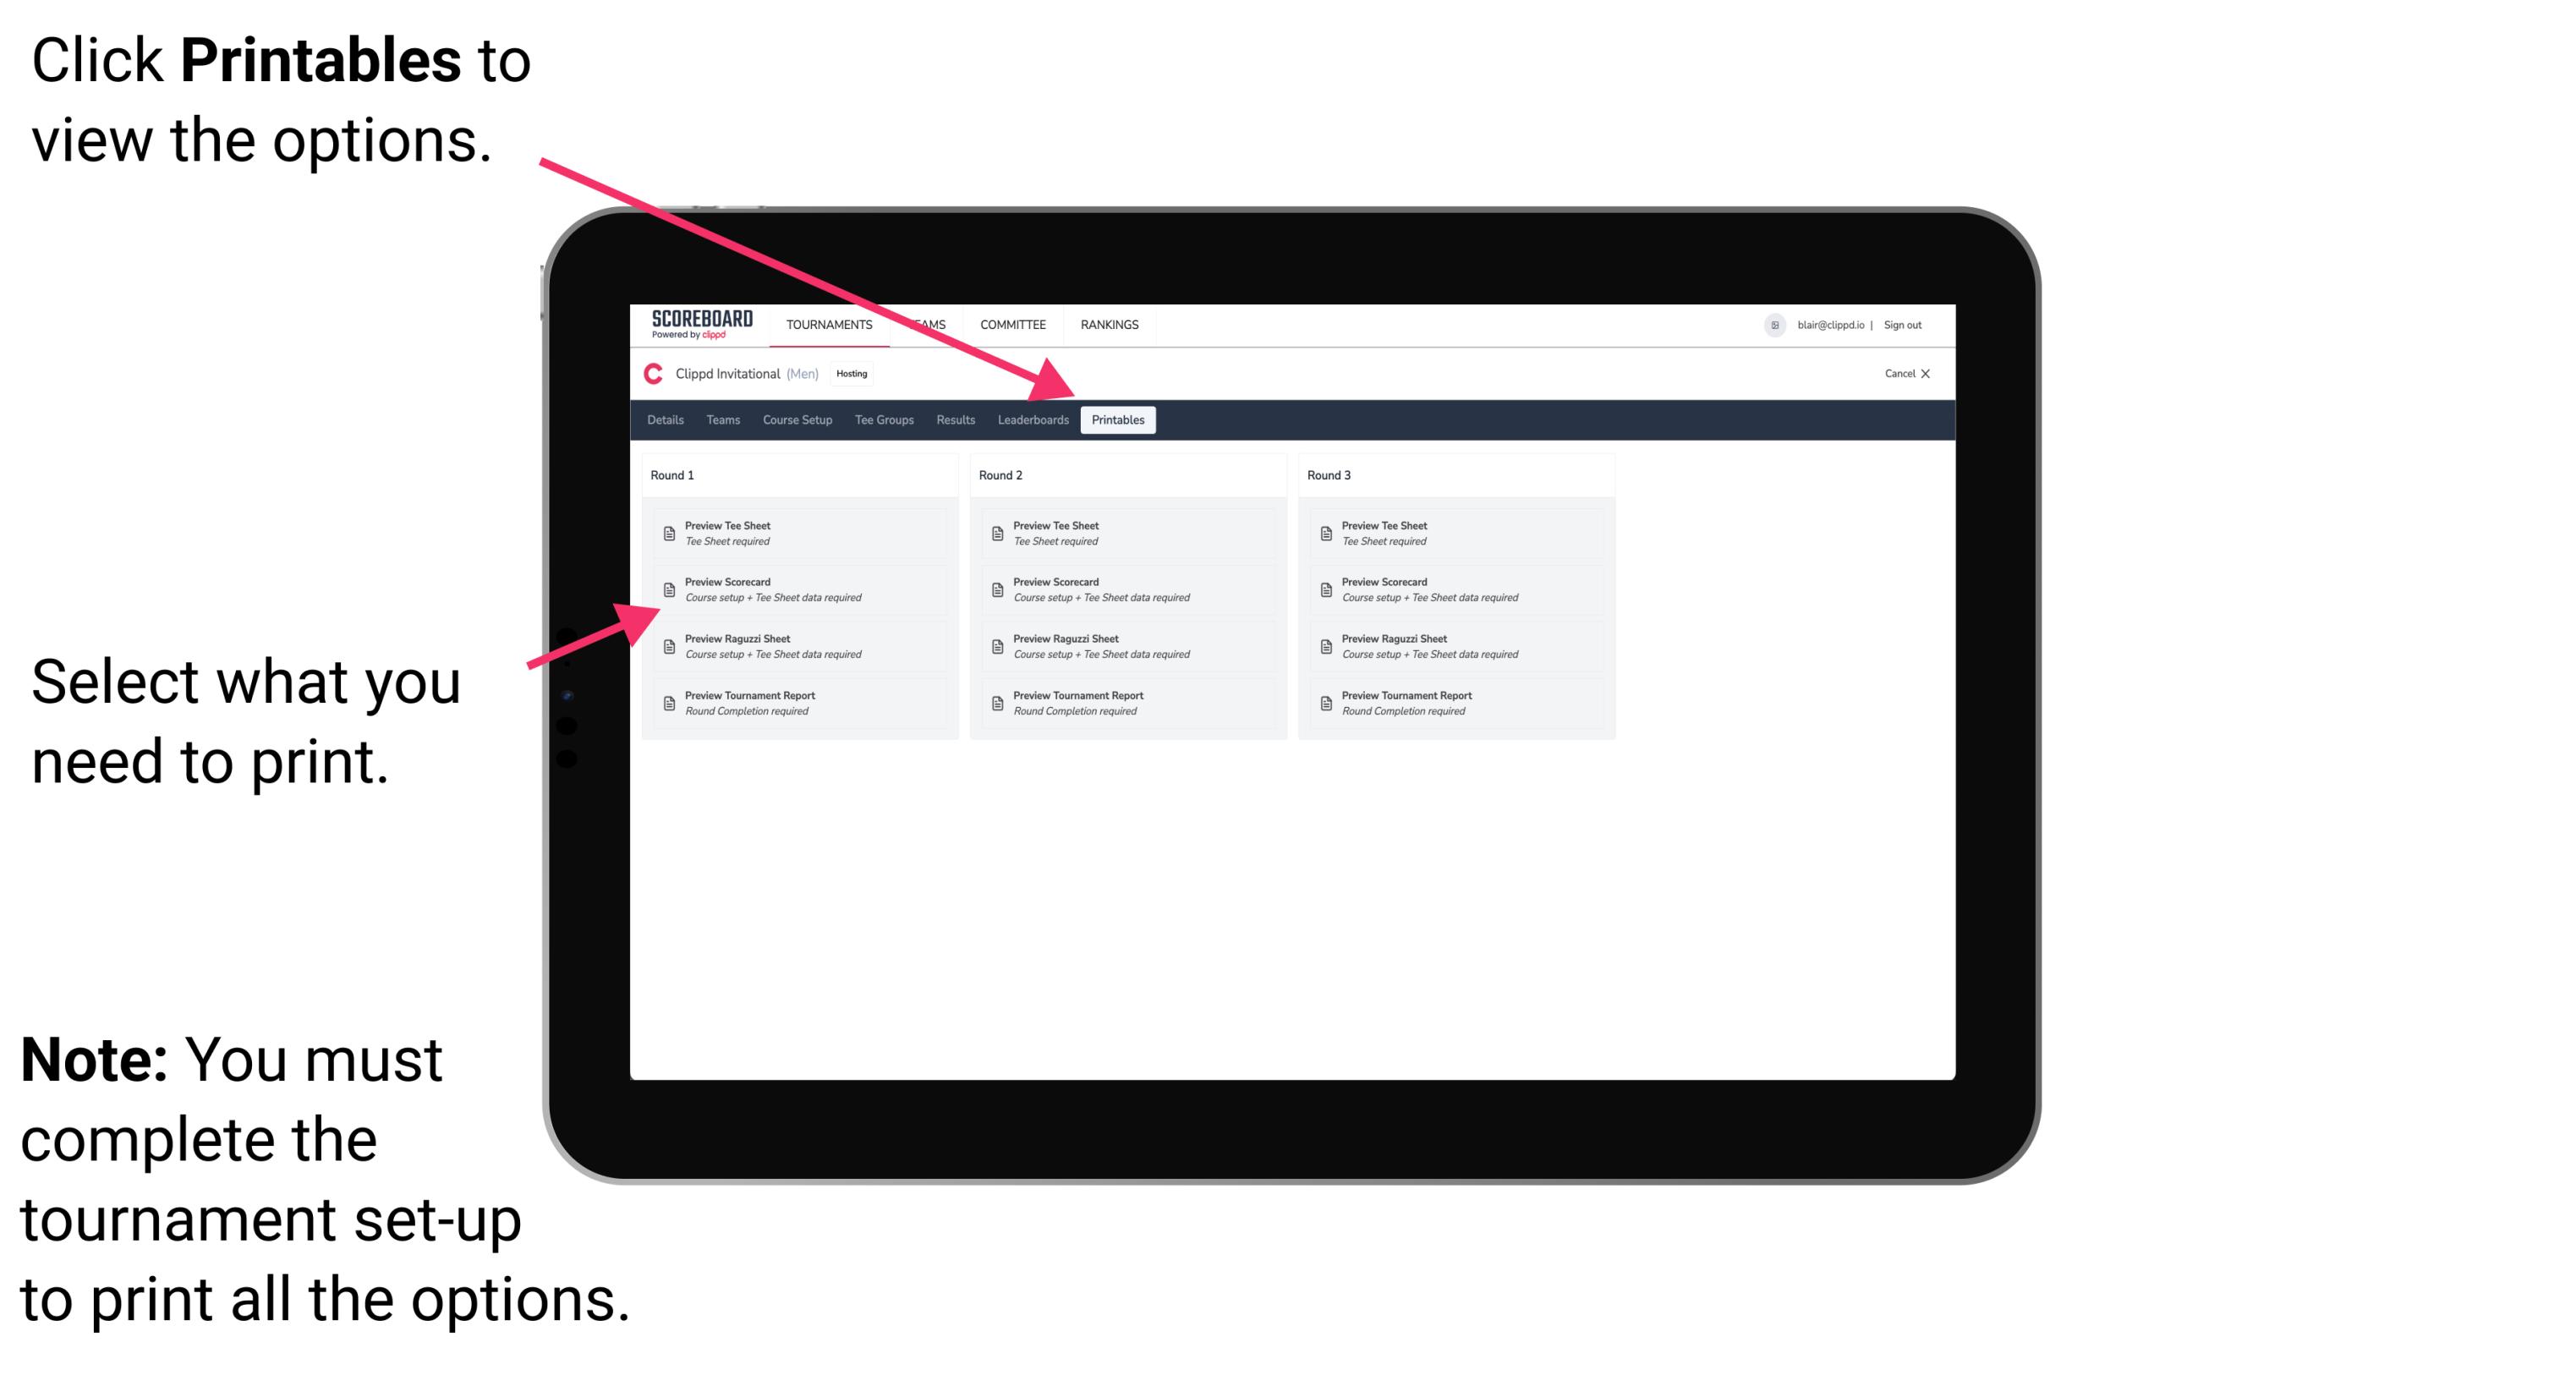
Task: Click the Tee Groups tab
Action: (x=883, y=420)
